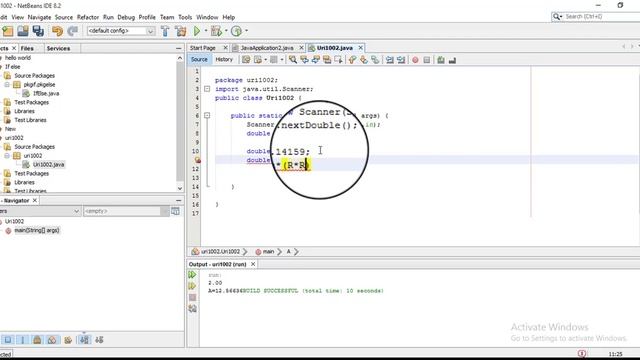Click the Search (Ctrl+I) field
Image resolution: width=640 pixels, height=360 pixels.
[596, 16]
